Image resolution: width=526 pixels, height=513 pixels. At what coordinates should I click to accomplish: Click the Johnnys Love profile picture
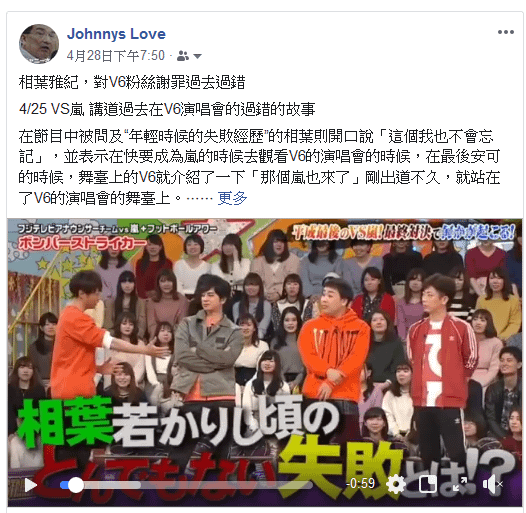[x=39, y=44]
